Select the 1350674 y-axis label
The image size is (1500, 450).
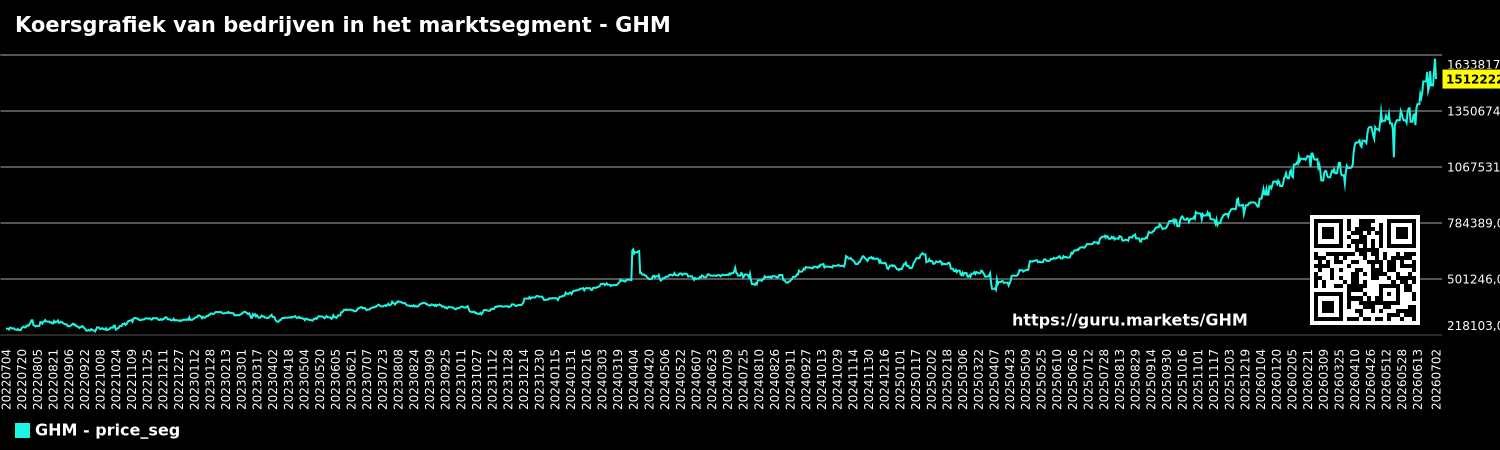point(1473,111)
